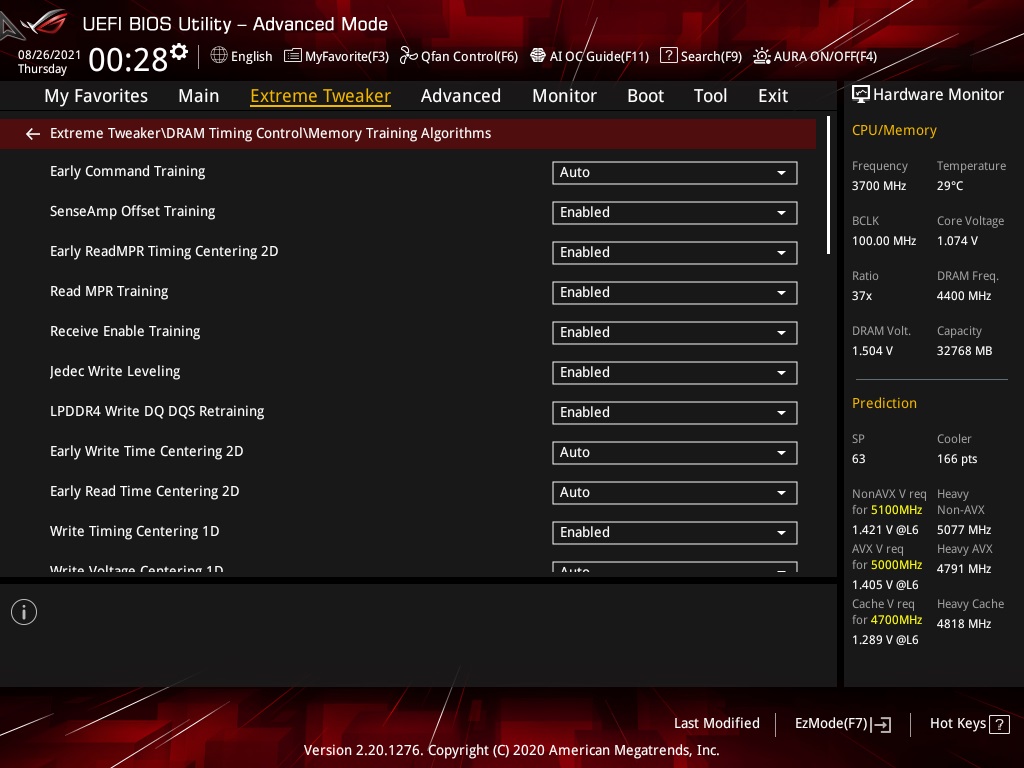1024x768 pixels.
Task: Click the 00:28 clock display
Action: point(129,59)
